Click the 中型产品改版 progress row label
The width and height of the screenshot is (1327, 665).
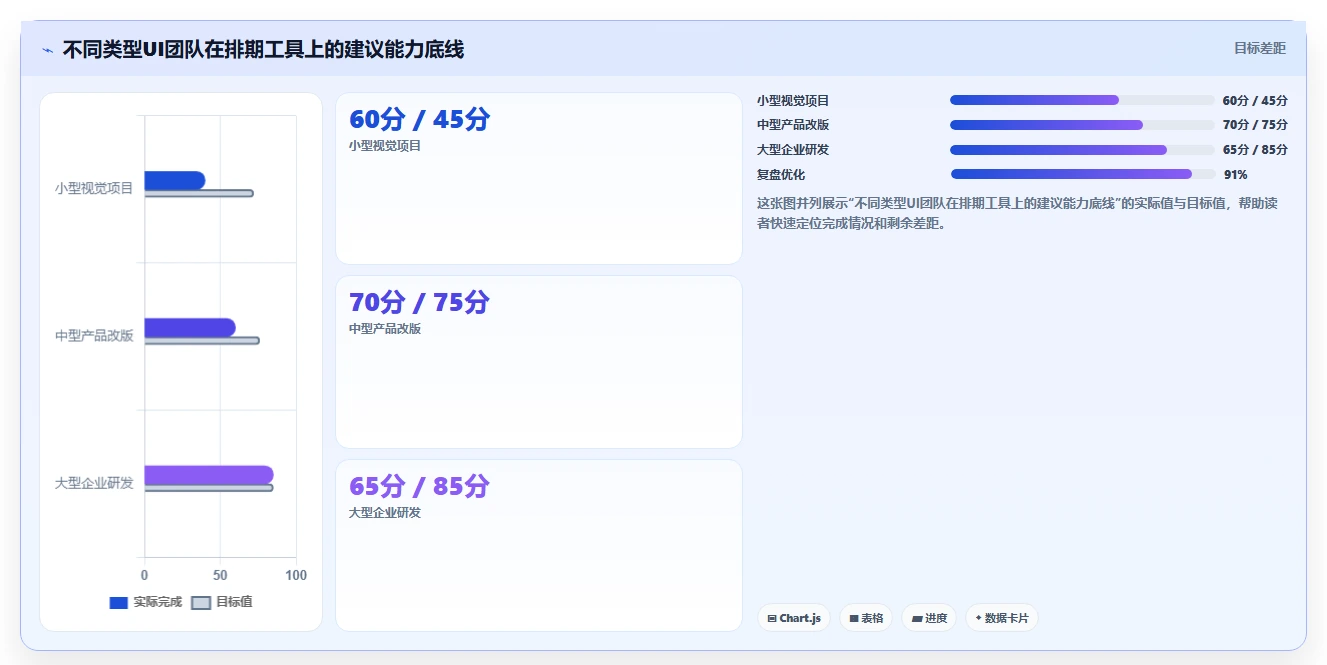[x=793, y=125]
